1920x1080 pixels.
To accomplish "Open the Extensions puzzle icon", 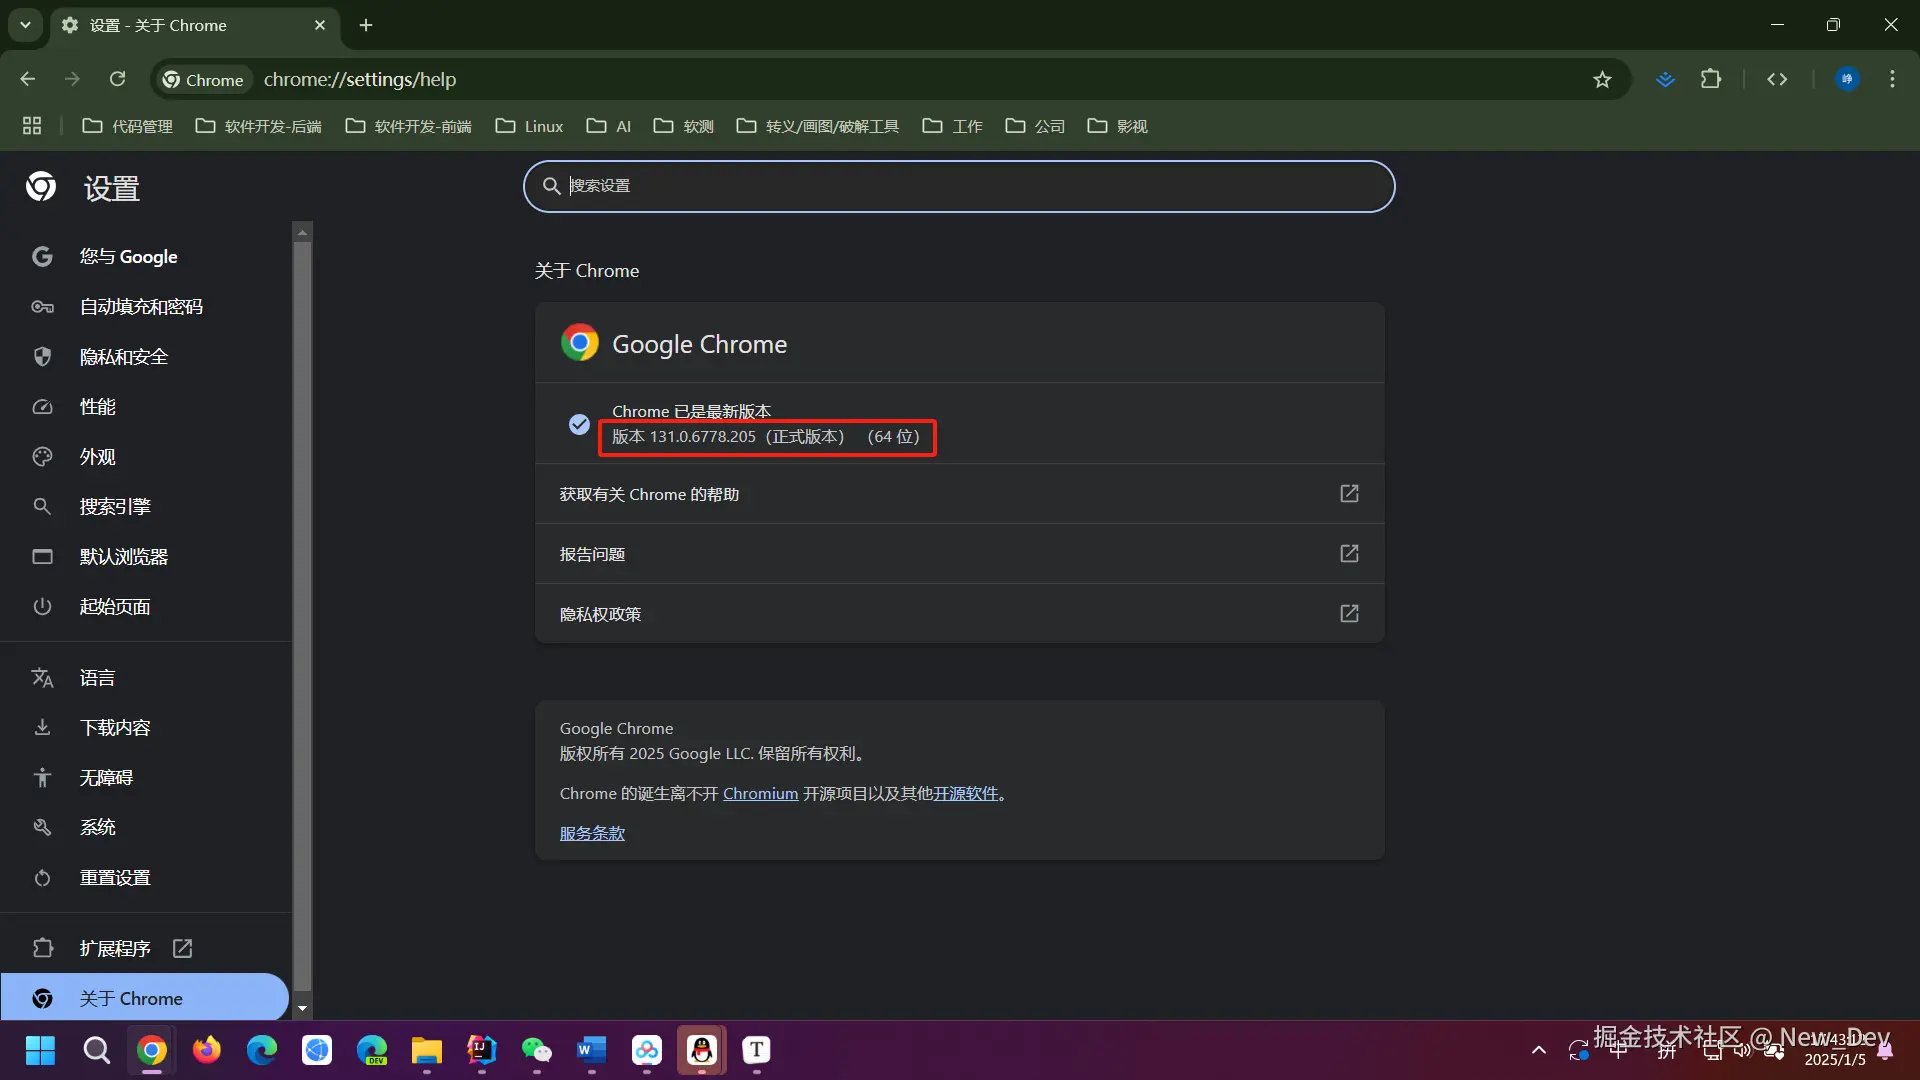I will [1711, 79].
